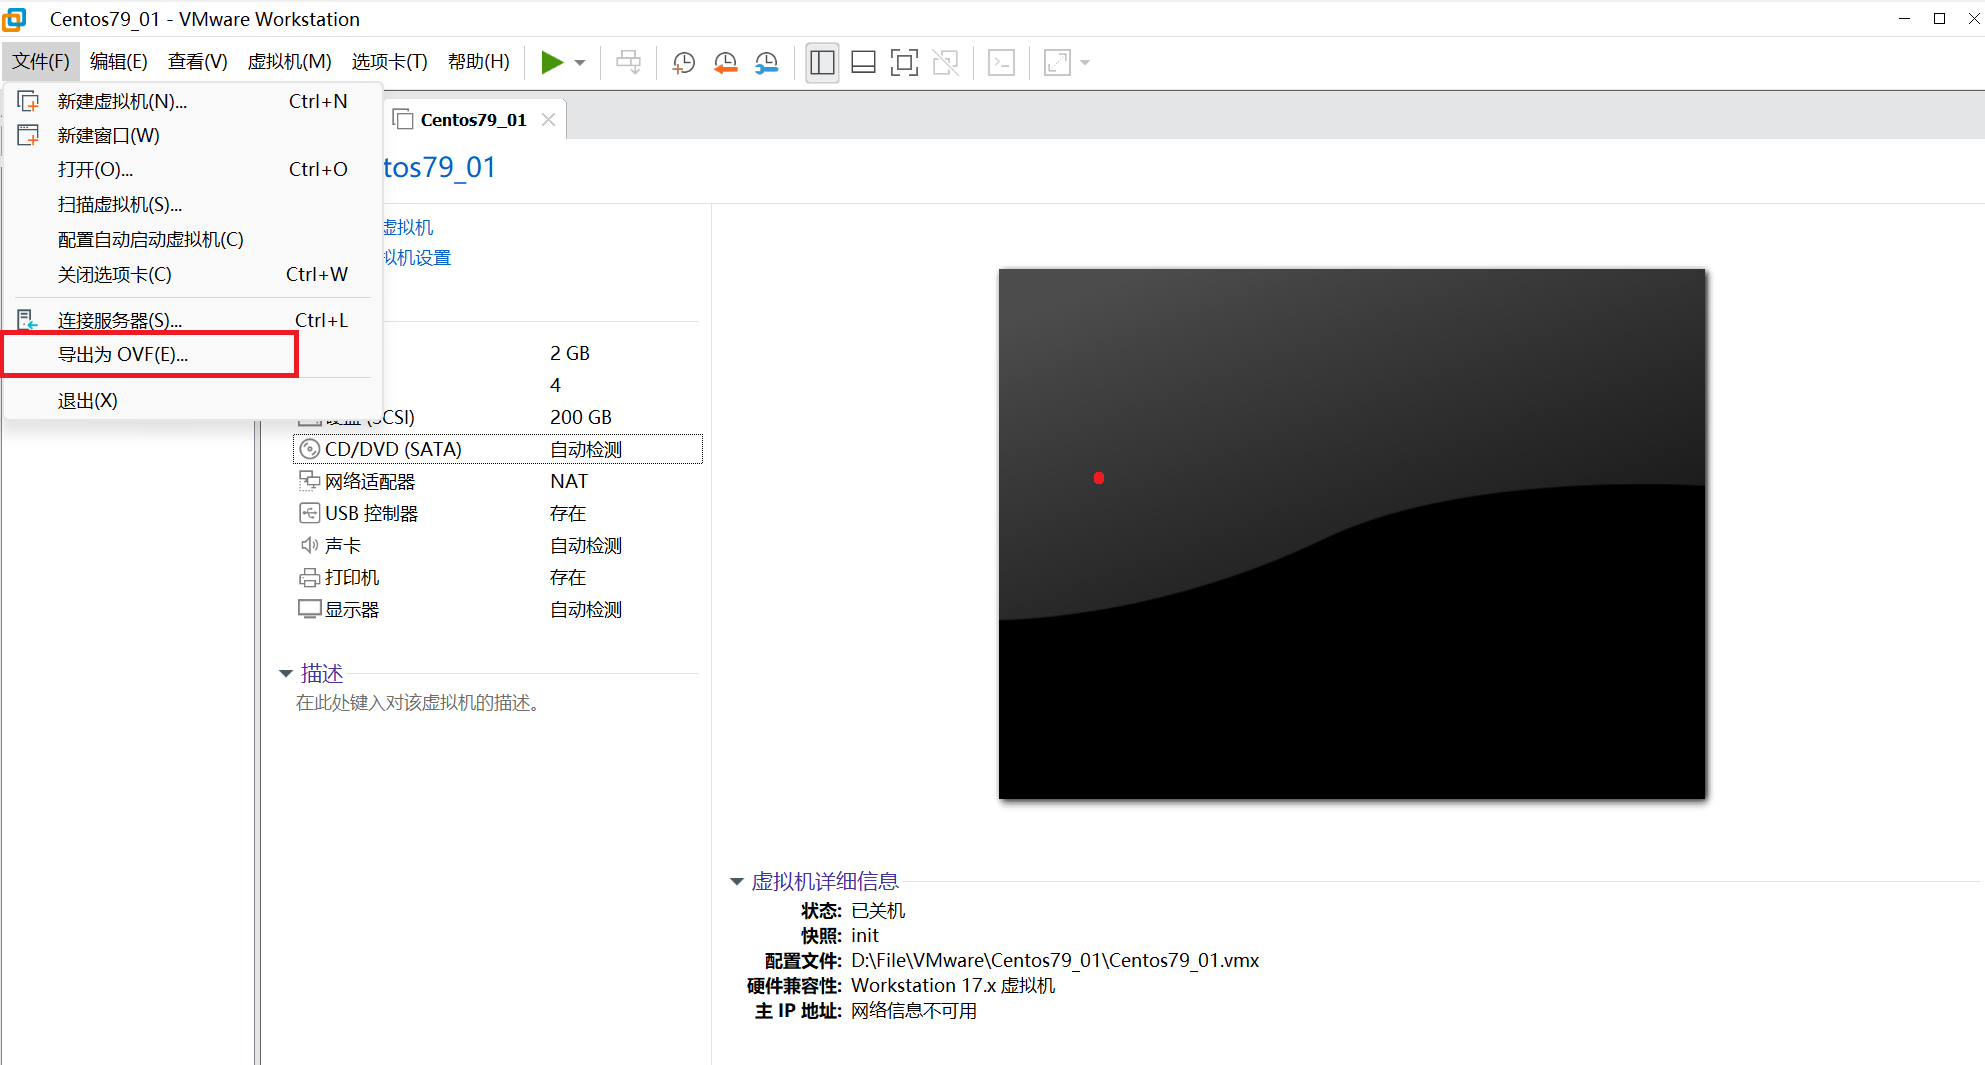Select 打开(O)... menu entry
1985x1065 pixels.
pyautogui.click(x=192, y=169)
